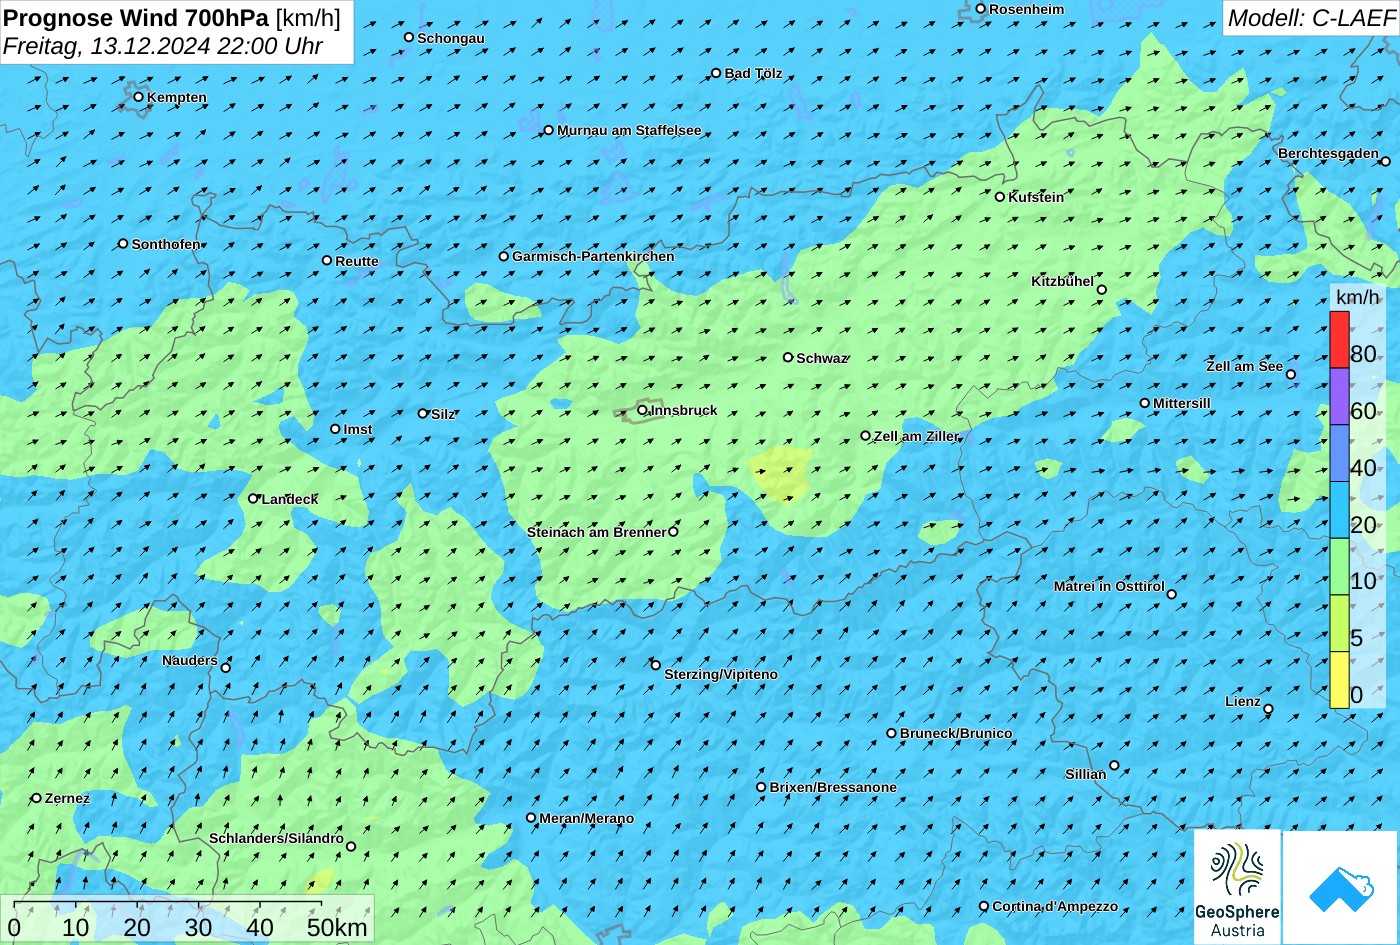The width and height of the screenshot is (1400, 945).
Task: Click the Nauders city marker
Action: (x=225, y=668)
